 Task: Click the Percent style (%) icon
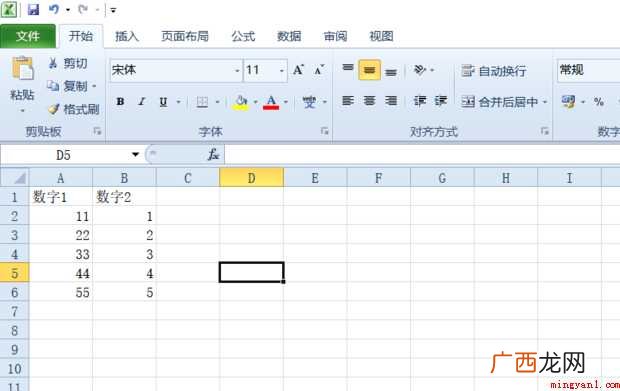[599, 102]
